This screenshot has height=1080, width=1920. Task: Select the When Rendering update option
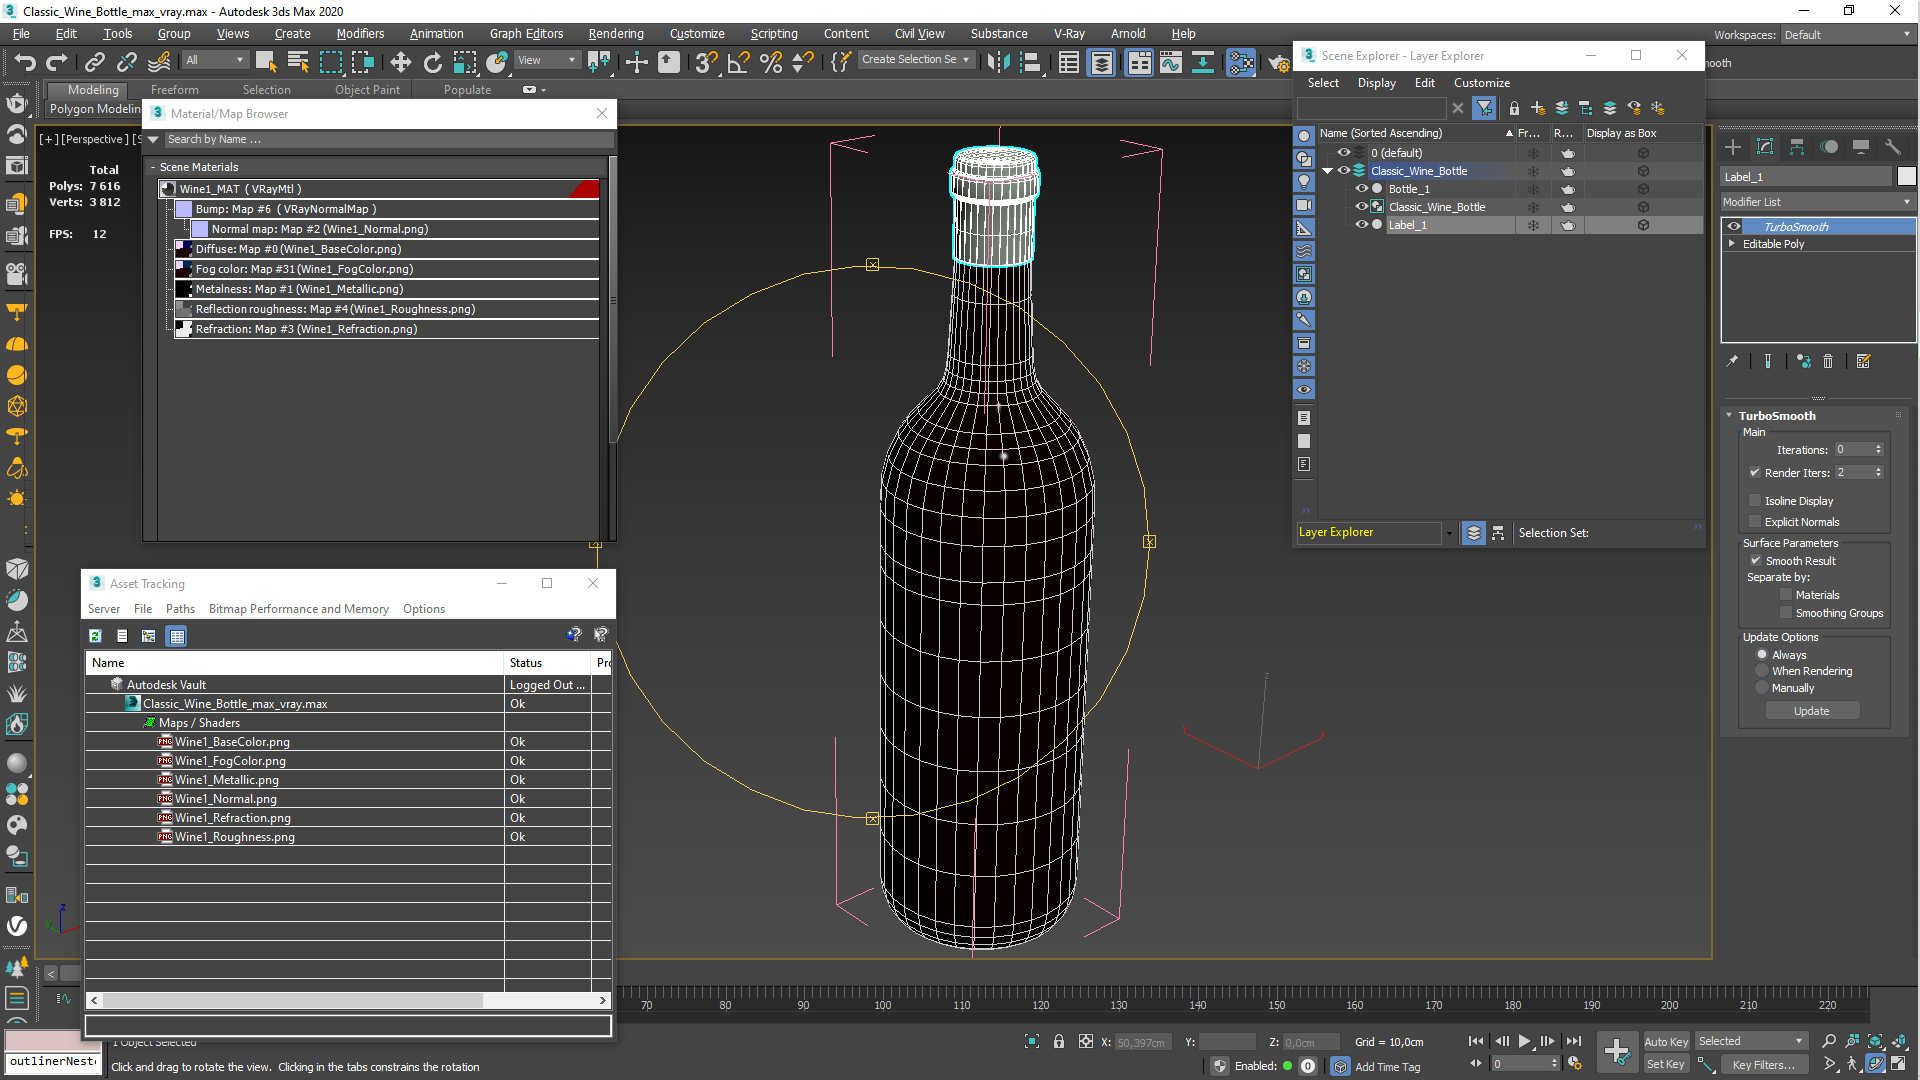click(1762, 671)
